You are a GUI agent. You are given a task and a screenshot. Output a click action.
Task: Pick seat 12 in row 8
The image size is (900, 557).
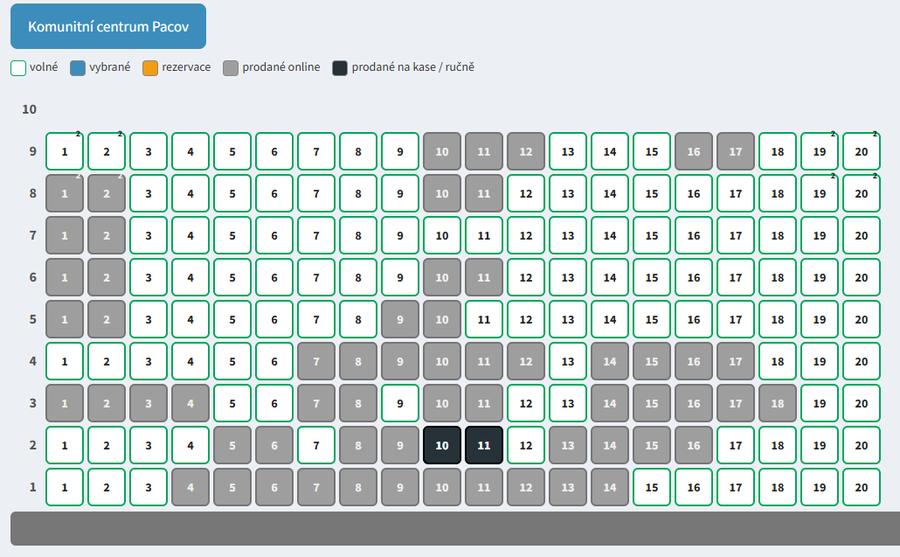point(526,194)
